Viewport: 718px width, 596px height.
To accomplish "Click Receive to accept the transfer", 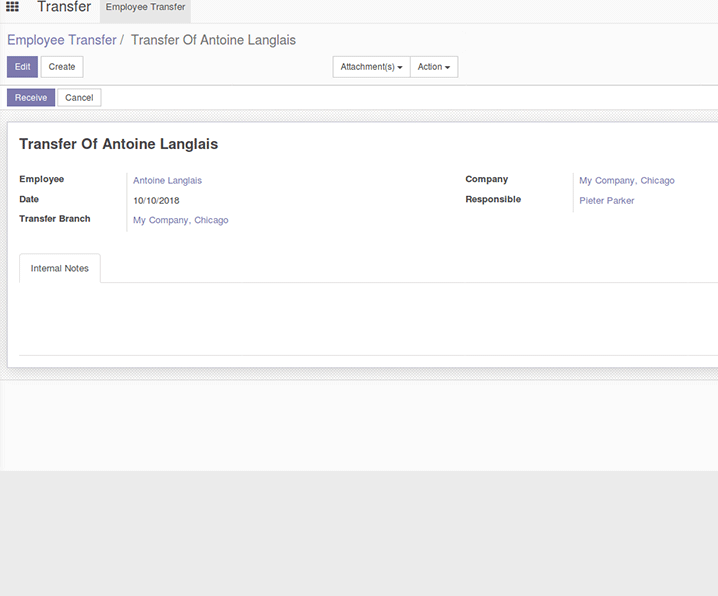I will [x=31, y=98].
